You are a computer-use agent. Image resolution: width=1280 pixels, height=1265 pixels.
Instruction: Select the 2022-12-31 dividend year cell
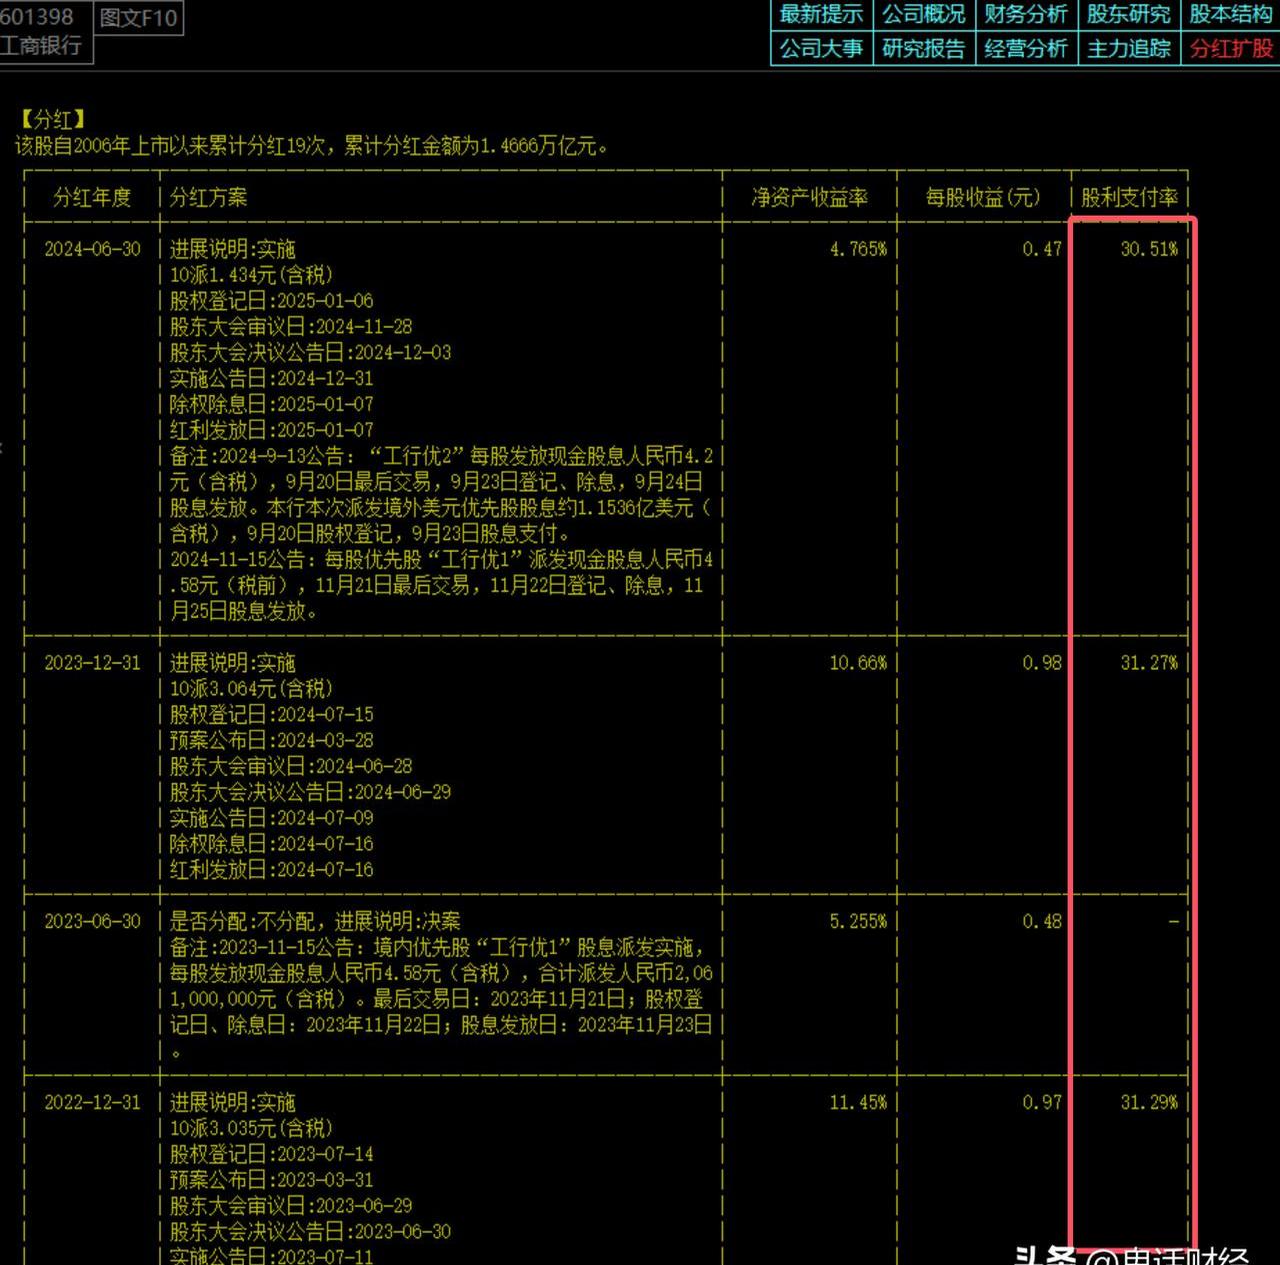pyautogui.click(x=92, y=1102)
